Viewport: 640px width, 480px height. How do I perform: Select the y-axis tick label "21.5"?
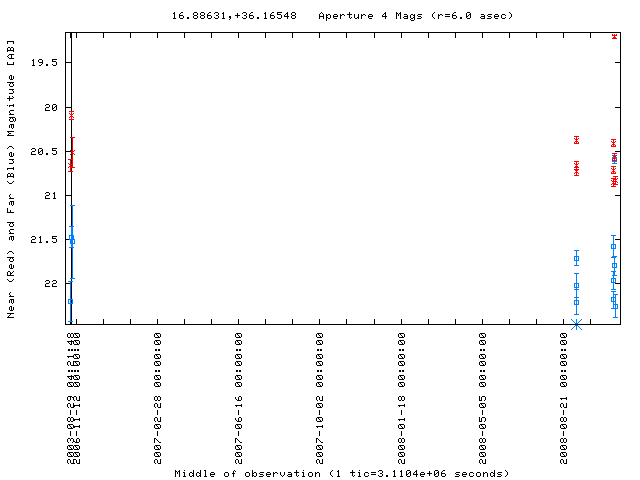(44, 240)
